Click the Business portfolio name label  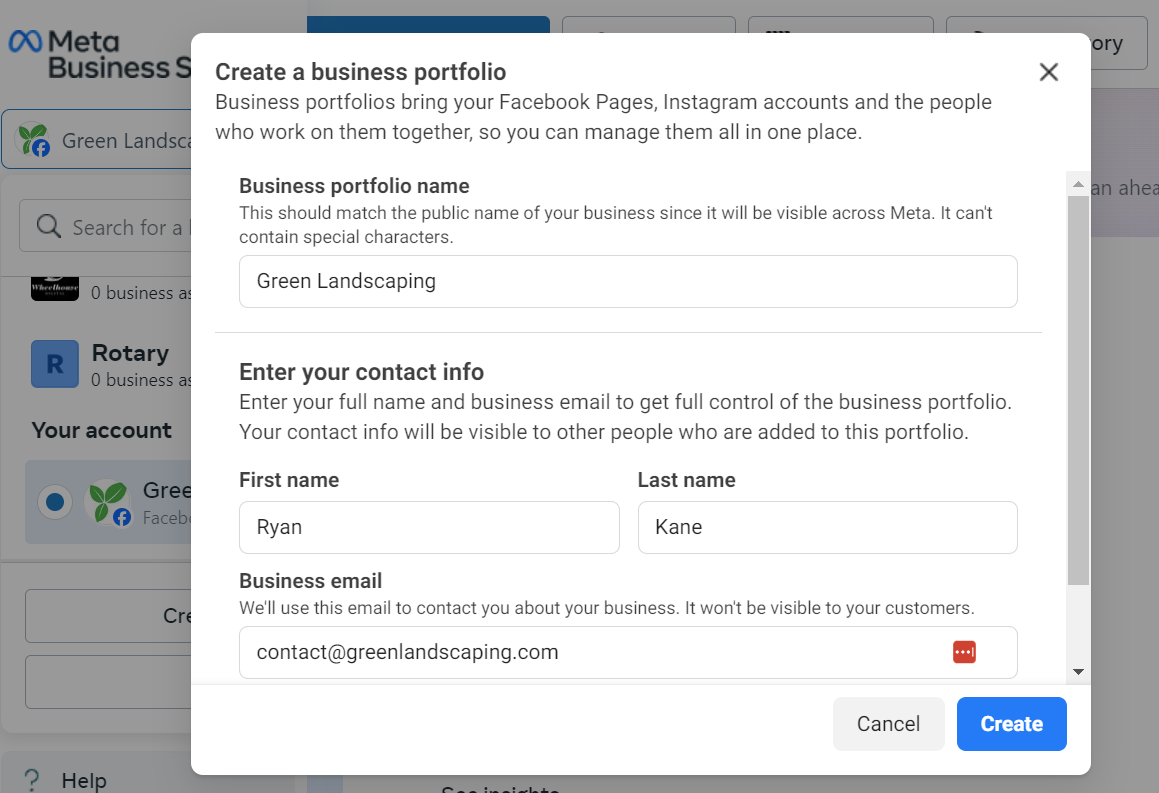tap(354, 186)
